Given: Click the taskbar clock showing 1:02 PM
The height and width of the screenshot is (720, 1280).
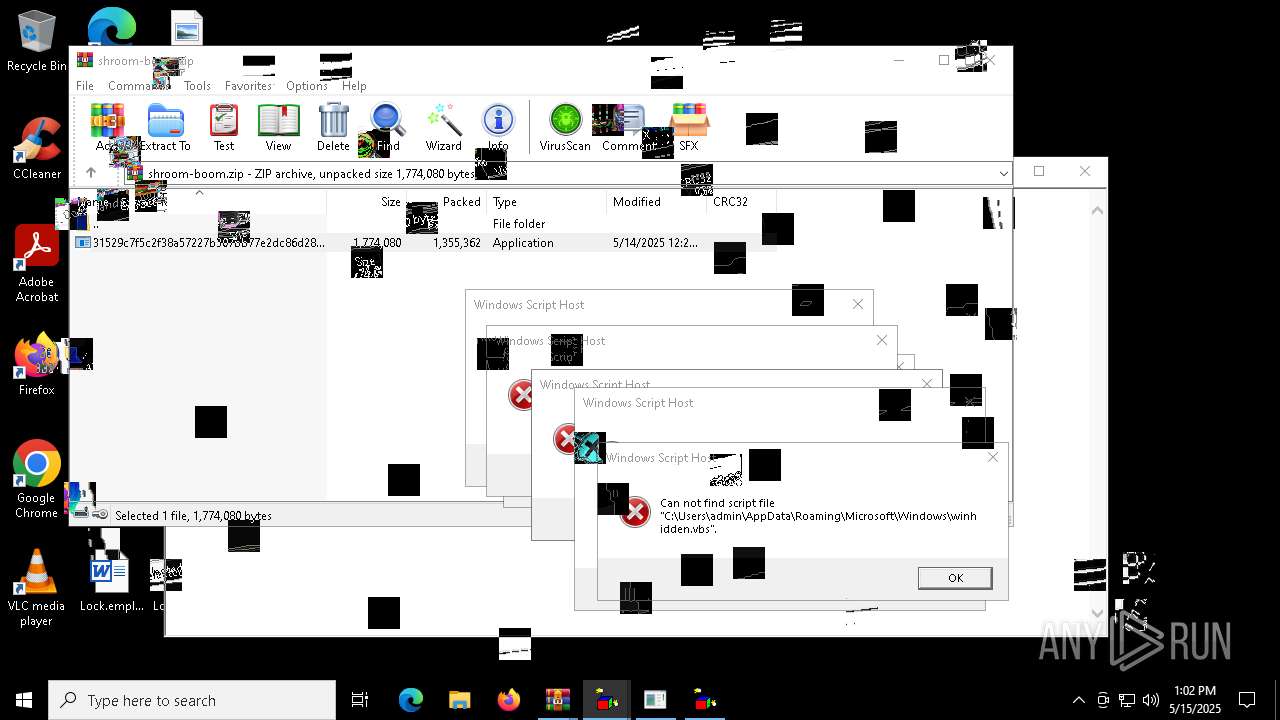Looking at the screenshot, I should point(1195,700).
